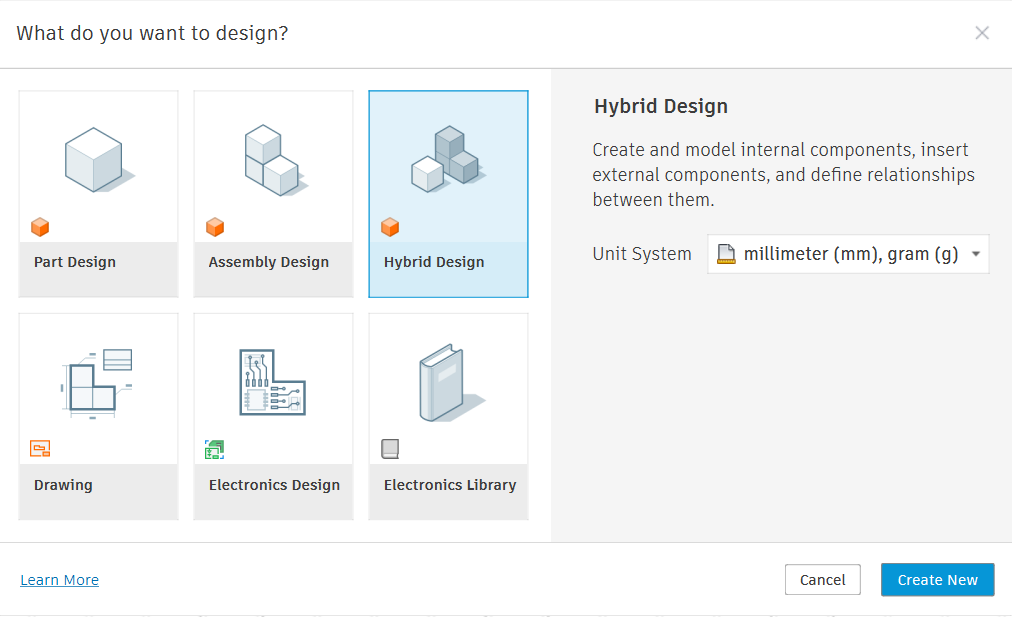Click the orange badge icon on Drawing tile
The height and width of the screenshot is (617, 1012).
[40, 449]
